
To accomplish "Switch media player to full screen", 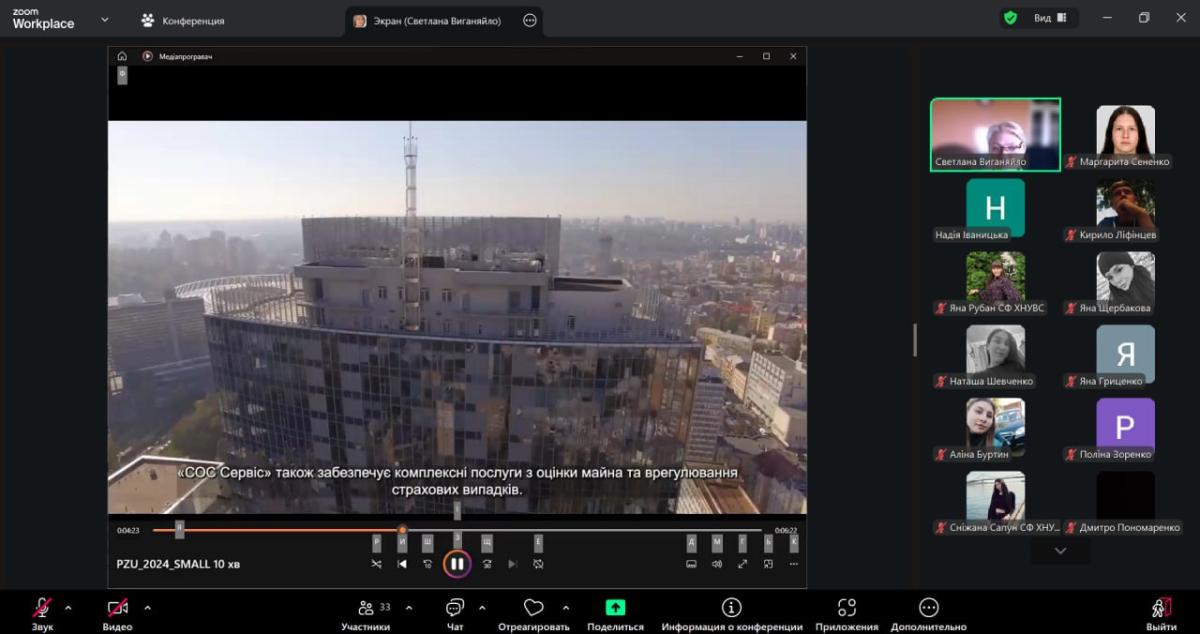I will click(742, 564).
